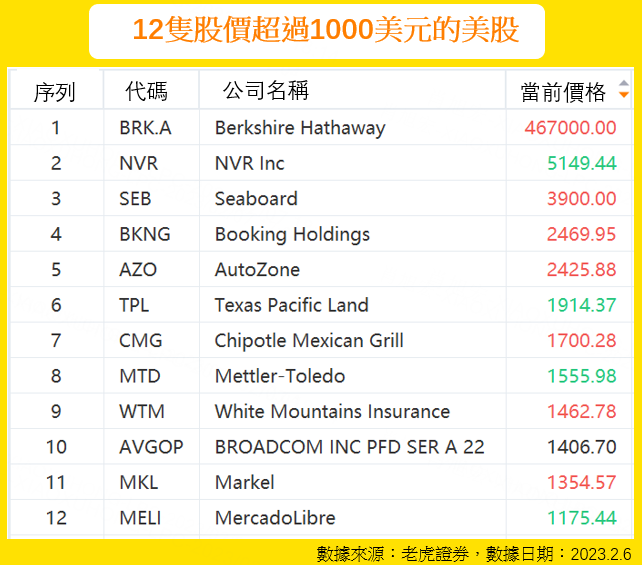
Task: Select Berkshire Hathaway company name
Action: (300, 128)
